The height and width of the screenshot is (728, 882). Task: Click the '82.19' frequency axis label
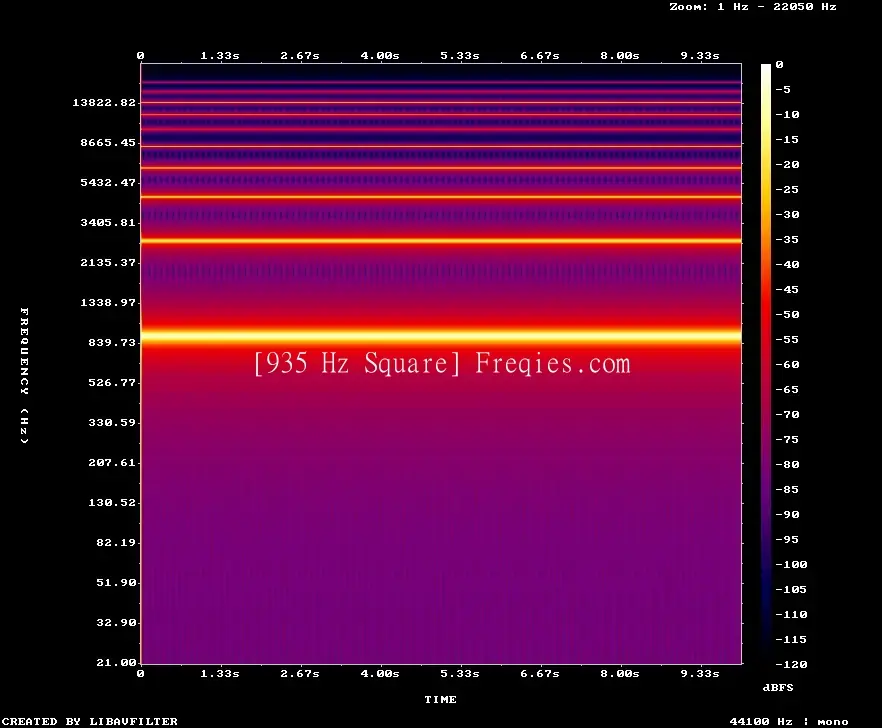point(116,542)
